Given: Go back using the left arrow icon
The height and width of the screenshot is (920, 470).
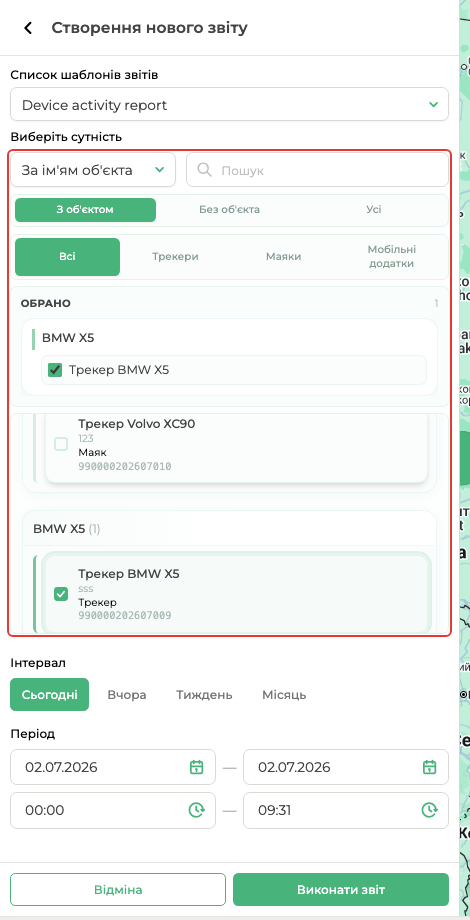Looking at the screenshot, I should [x=28, y=28].
